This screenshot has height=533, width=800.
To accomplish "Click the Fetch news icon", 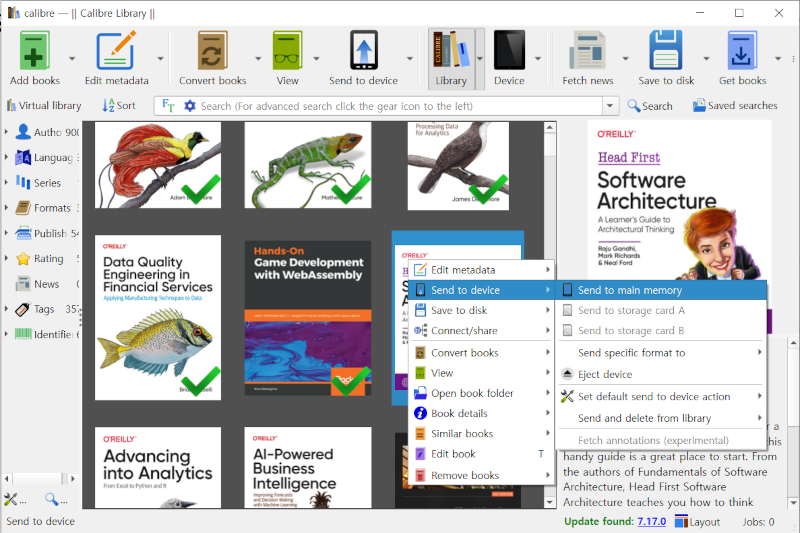I will point(587,50).
